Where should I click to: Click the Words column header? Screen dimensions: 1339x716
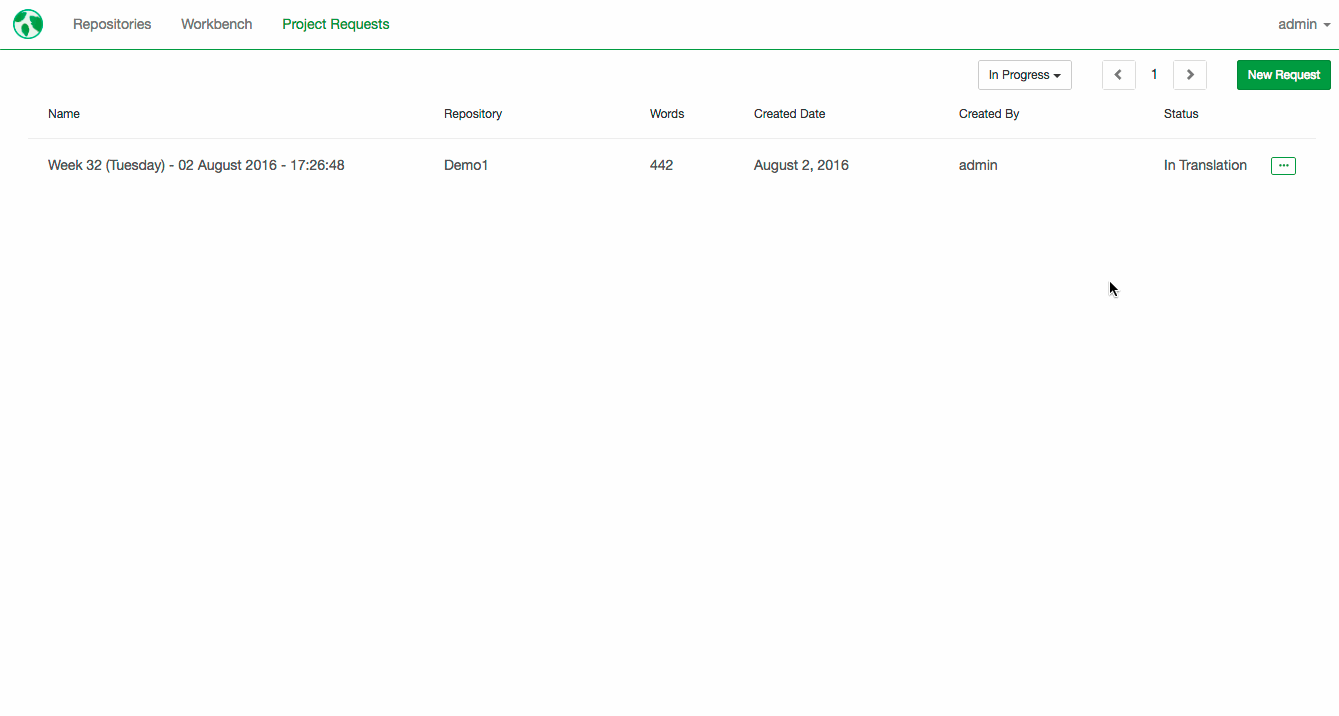pos(667,114)
